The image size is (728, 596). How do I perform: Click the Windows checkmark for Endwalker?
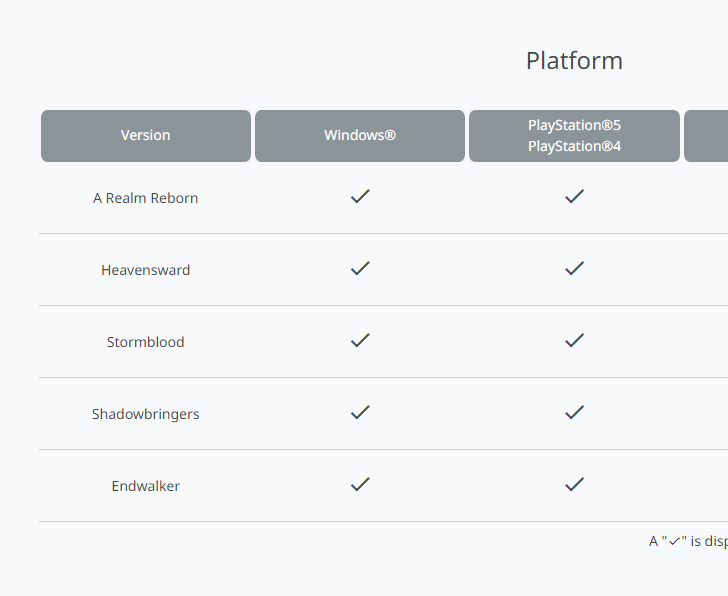tap(360, 484)
